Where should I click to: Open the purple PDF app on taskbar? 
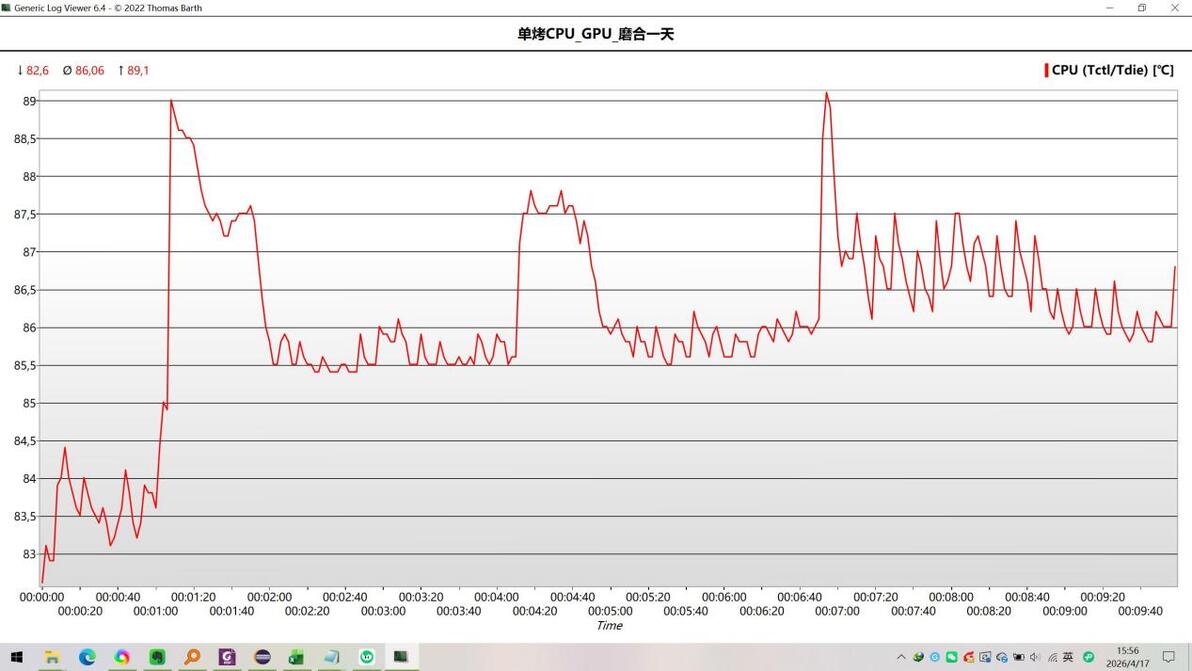(x=227, y=657)
